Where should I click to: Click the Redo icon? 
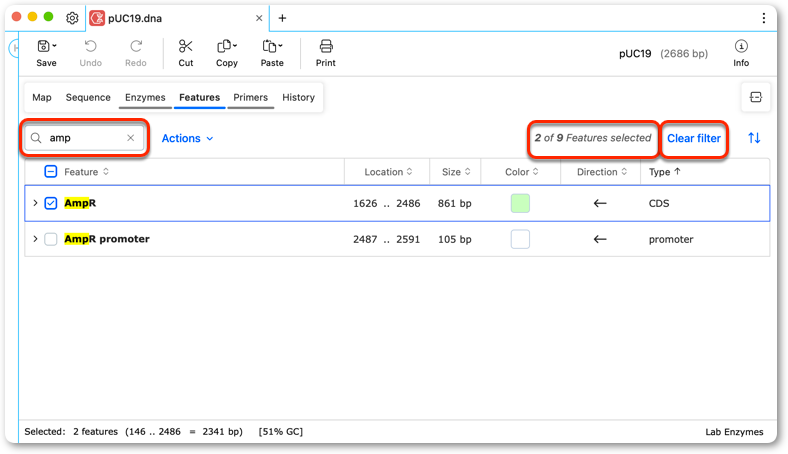[136, 46]
